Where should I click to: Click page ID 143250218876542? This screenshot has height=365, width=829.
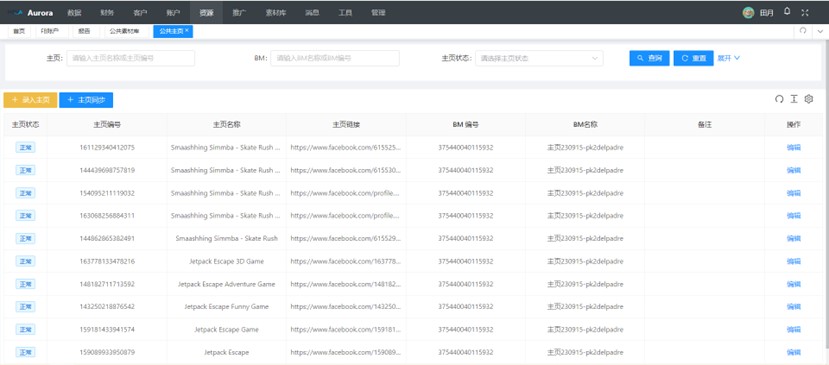107,307
